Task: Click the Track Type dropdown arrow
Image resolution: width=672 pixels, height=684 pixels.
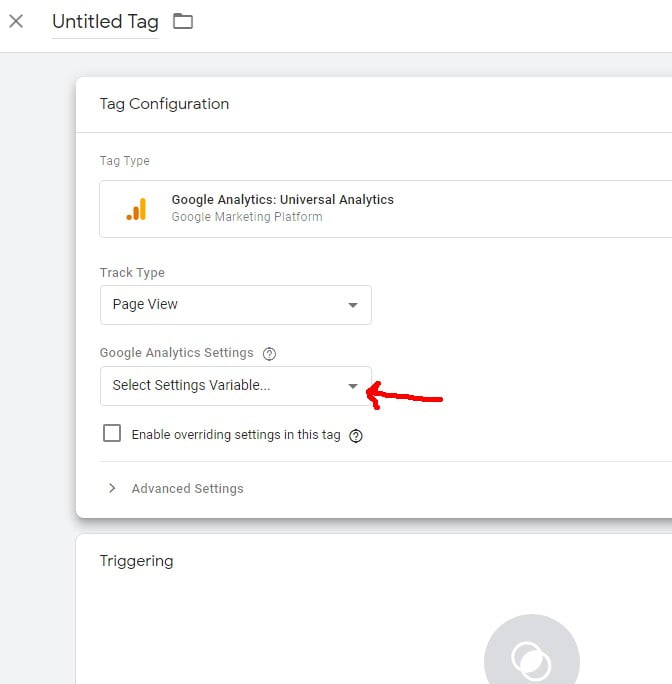Action: coord(353,305)
